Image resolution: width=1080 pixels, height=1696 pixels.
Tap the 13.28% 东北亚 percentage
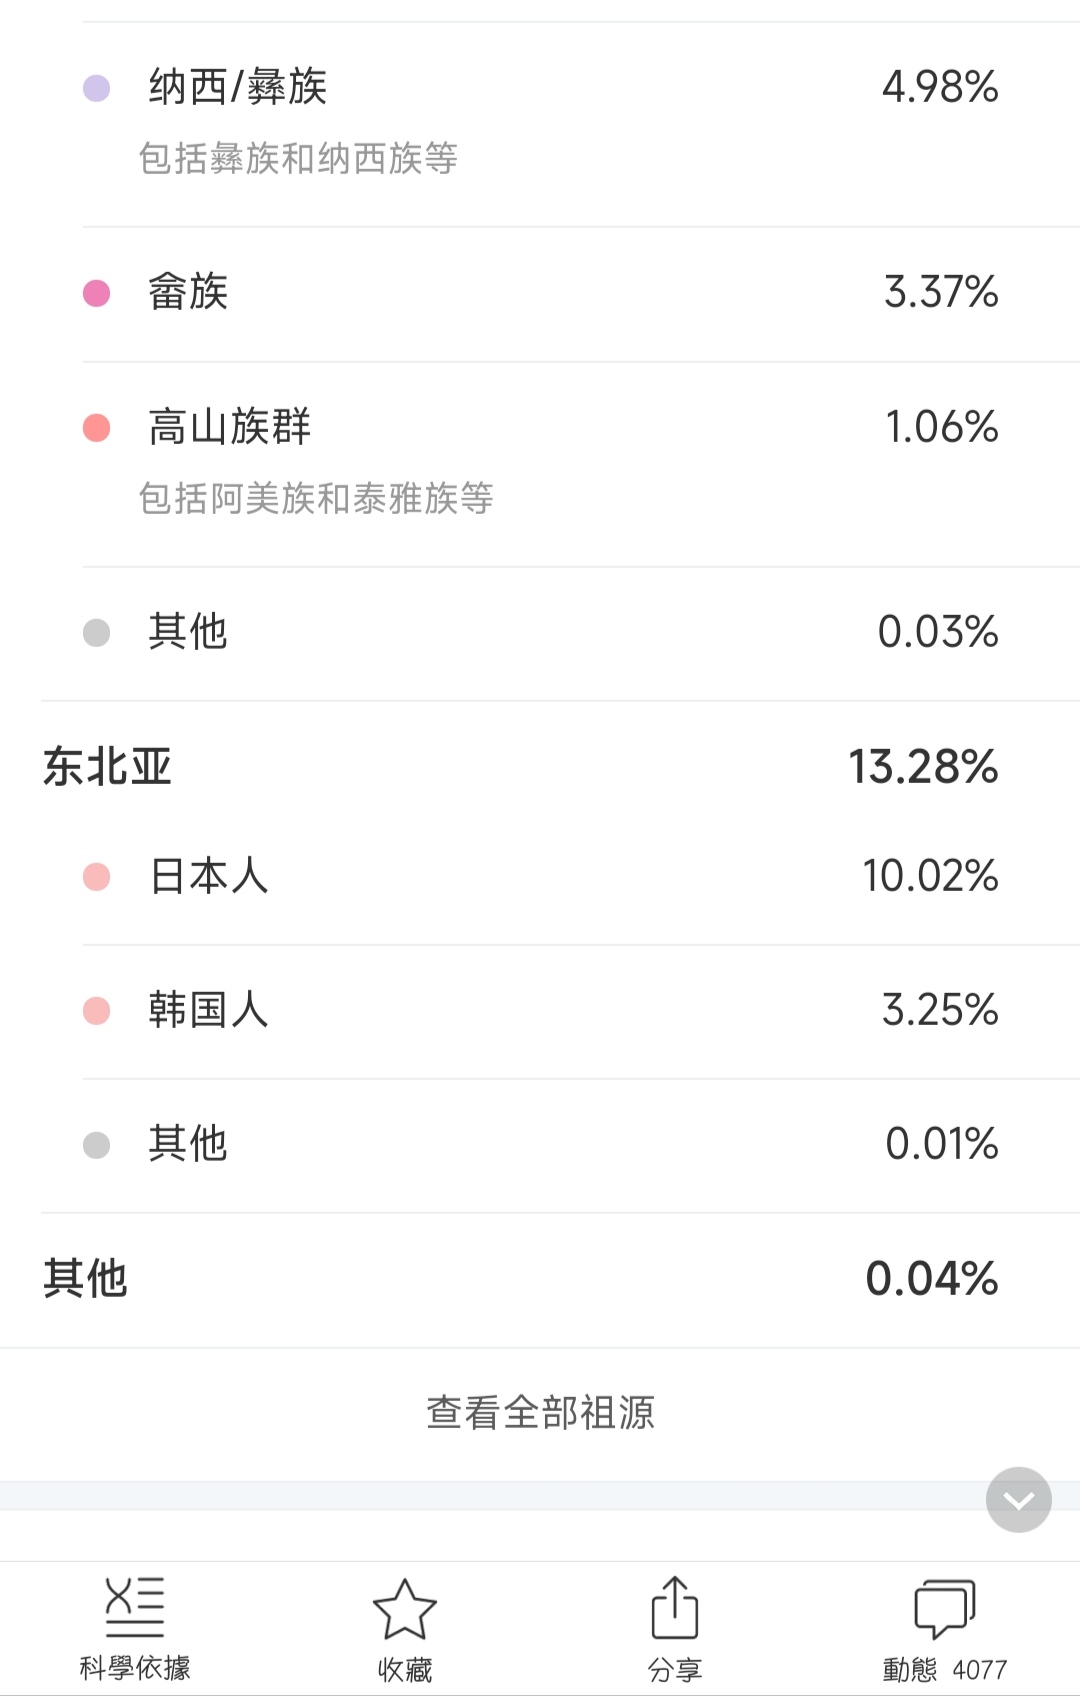pos(923,767)
